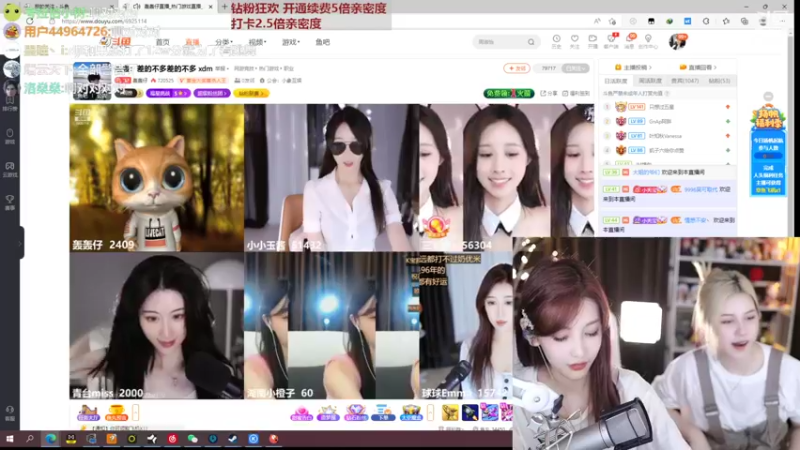The image size is (800, 450).
Task: Click the yellow diamond fan badge
Action: [x=251, y=93]
